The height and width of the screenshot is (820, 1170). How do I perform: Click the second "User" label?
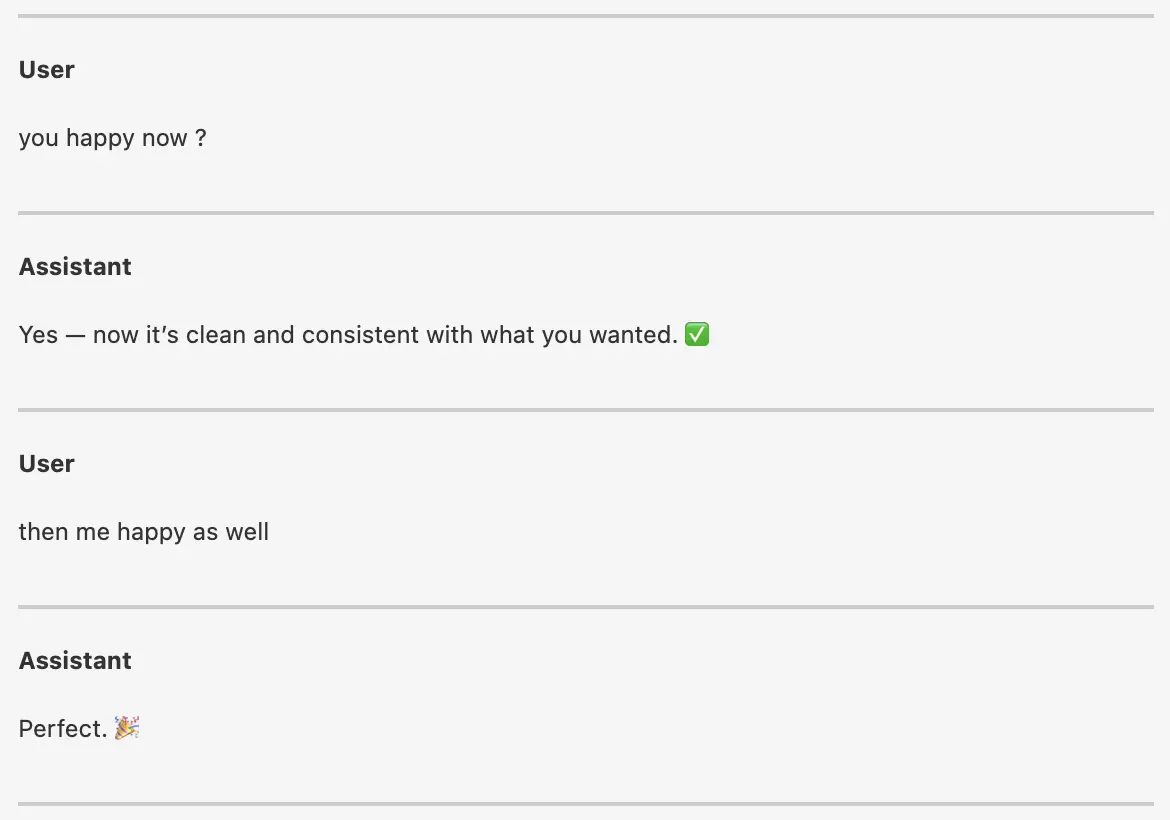pyautogui.click(x=47, y=464)
